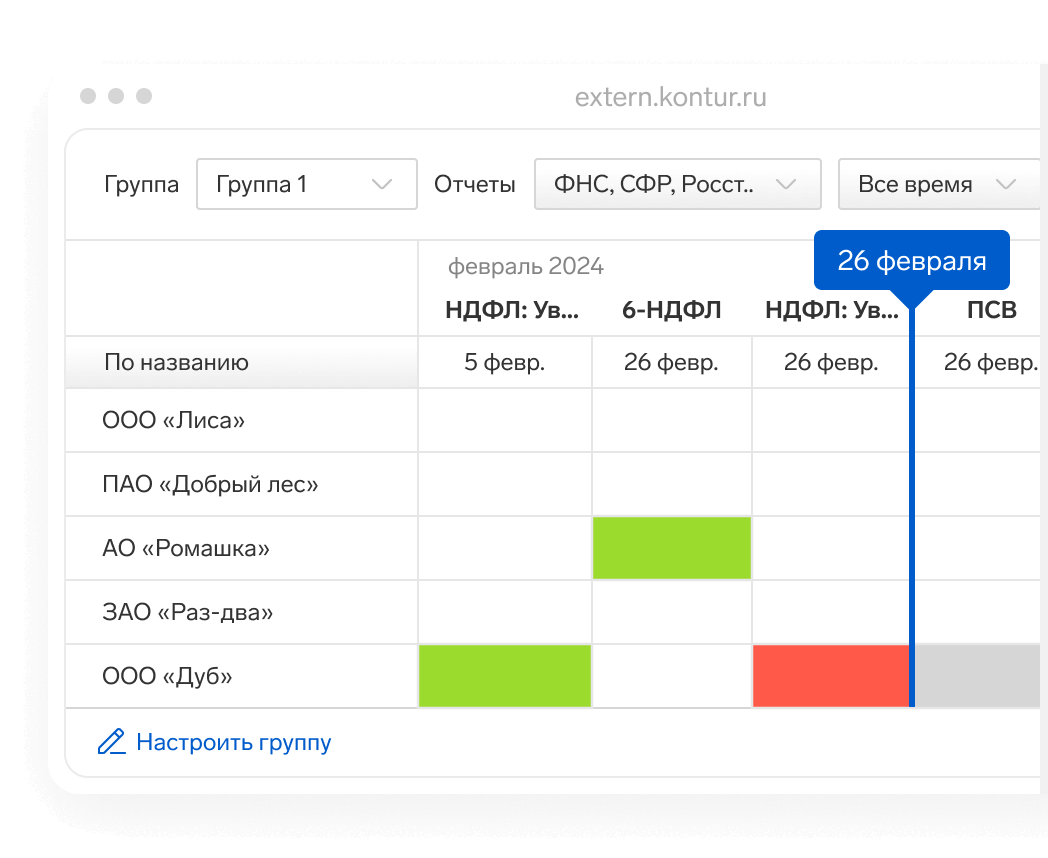The width and height of the screenshot is (1048, 858).
Task: Click the red НДФЛ cell for ООО «Дуб»
Action: tap(830, 676)
